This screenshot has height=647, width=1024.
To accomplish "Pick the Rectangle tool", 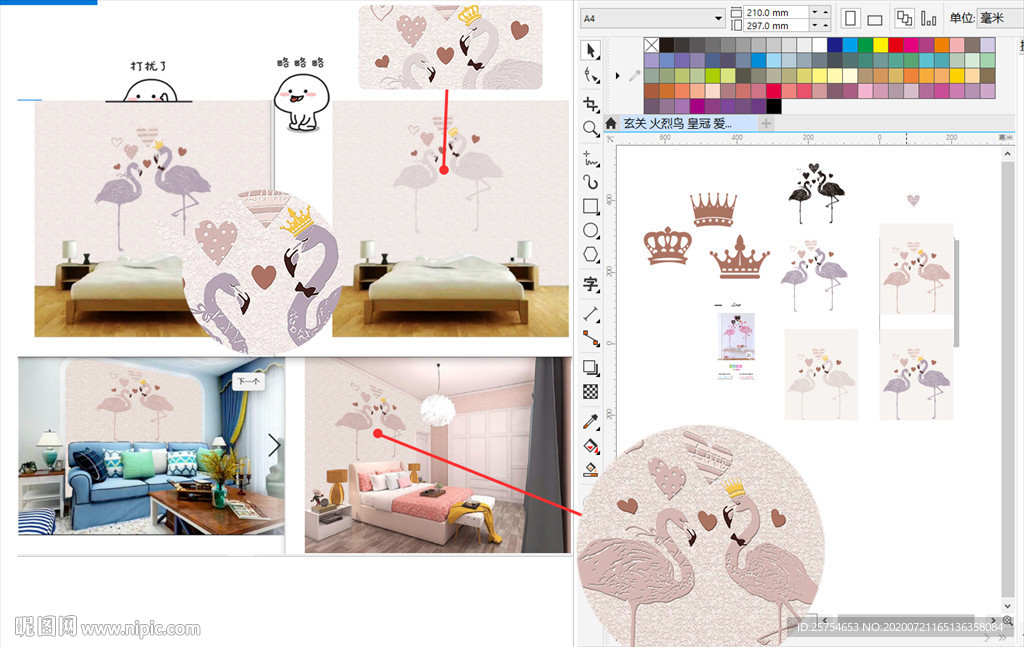I will (591, 206).
